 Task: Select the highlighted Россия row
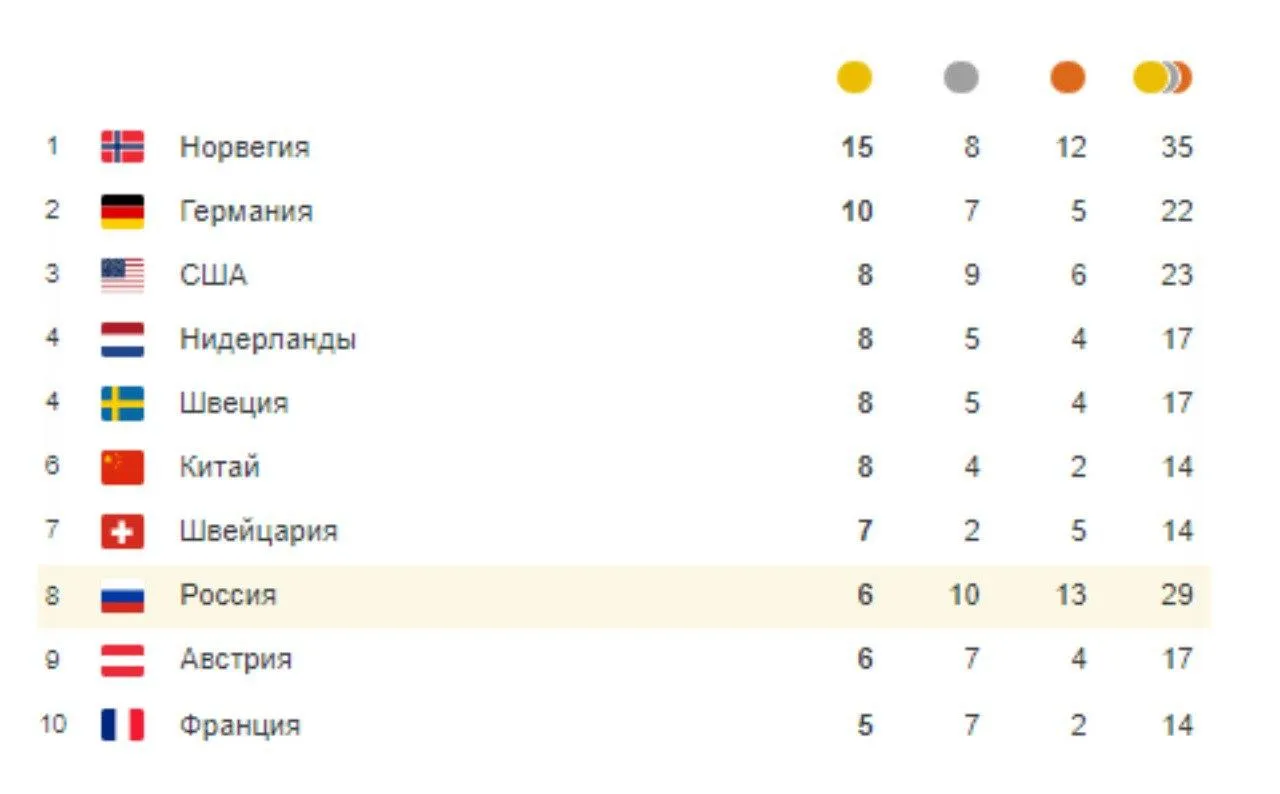(x=624, y=596)
